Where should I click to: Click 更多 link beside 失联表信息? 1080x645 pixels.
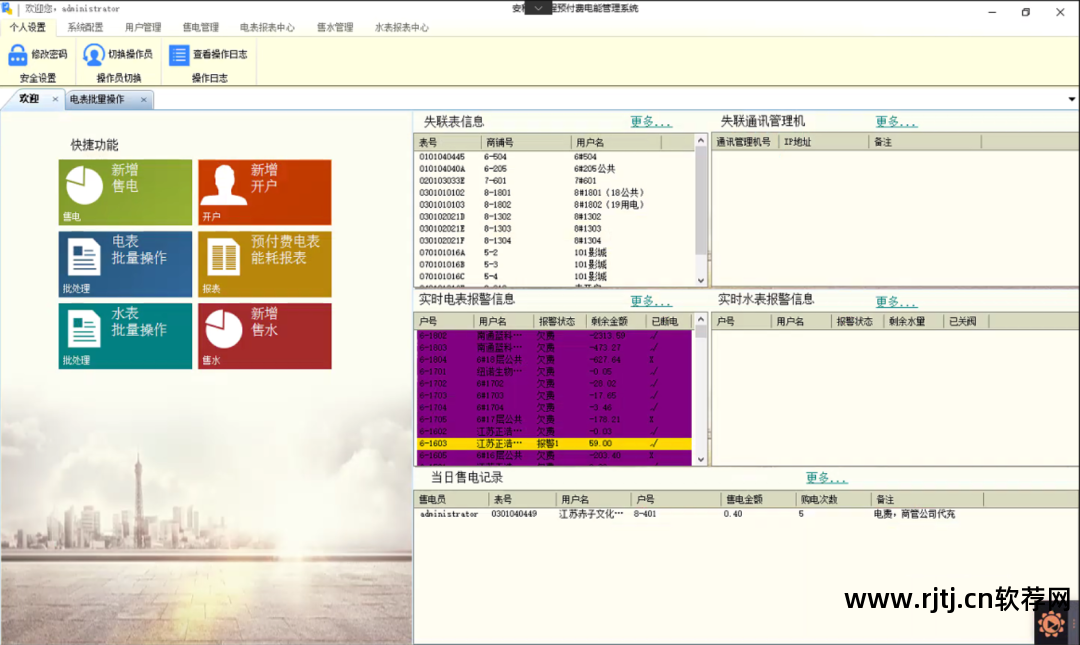click(x=650, y=122)
